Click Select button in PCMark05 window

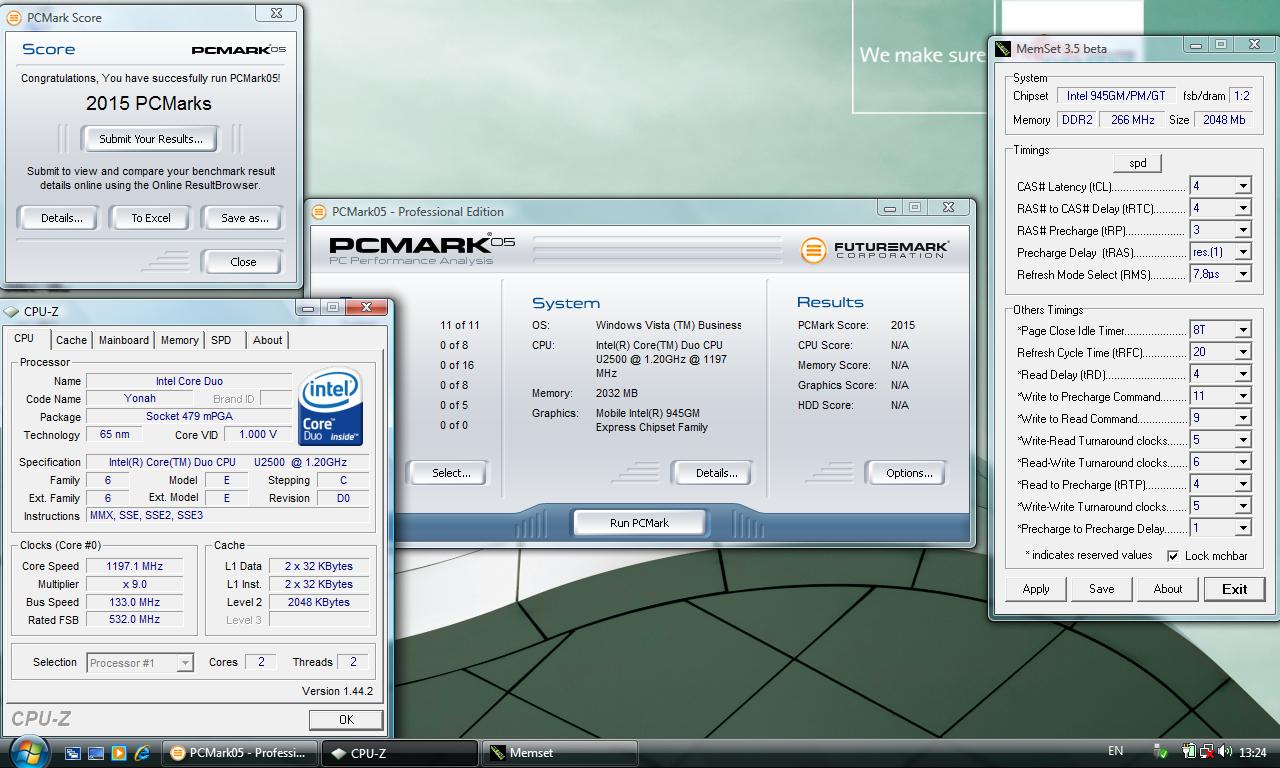[451, 473]
